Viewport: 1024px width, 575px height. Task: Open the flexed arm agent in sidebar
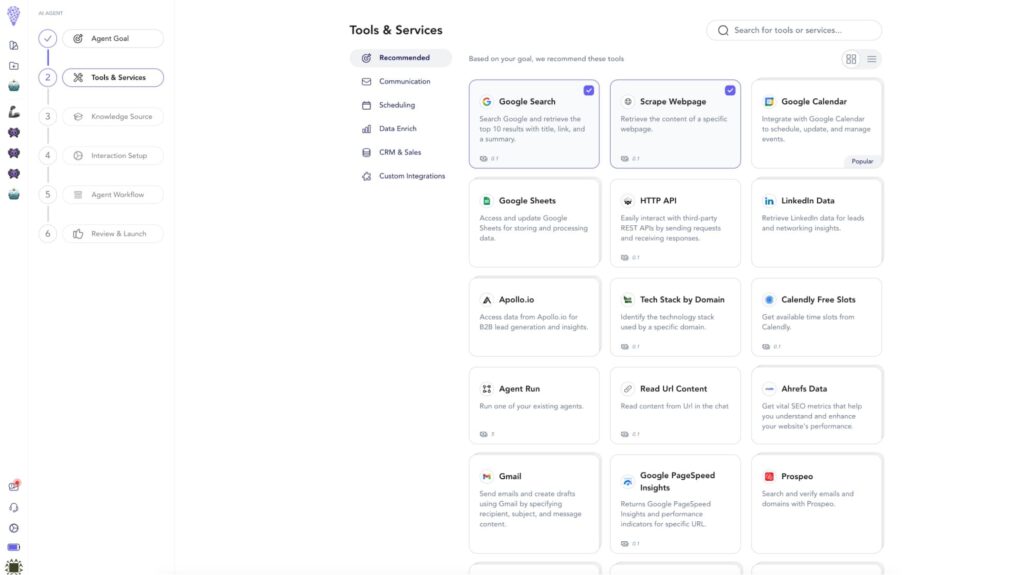tap(14, 112)
